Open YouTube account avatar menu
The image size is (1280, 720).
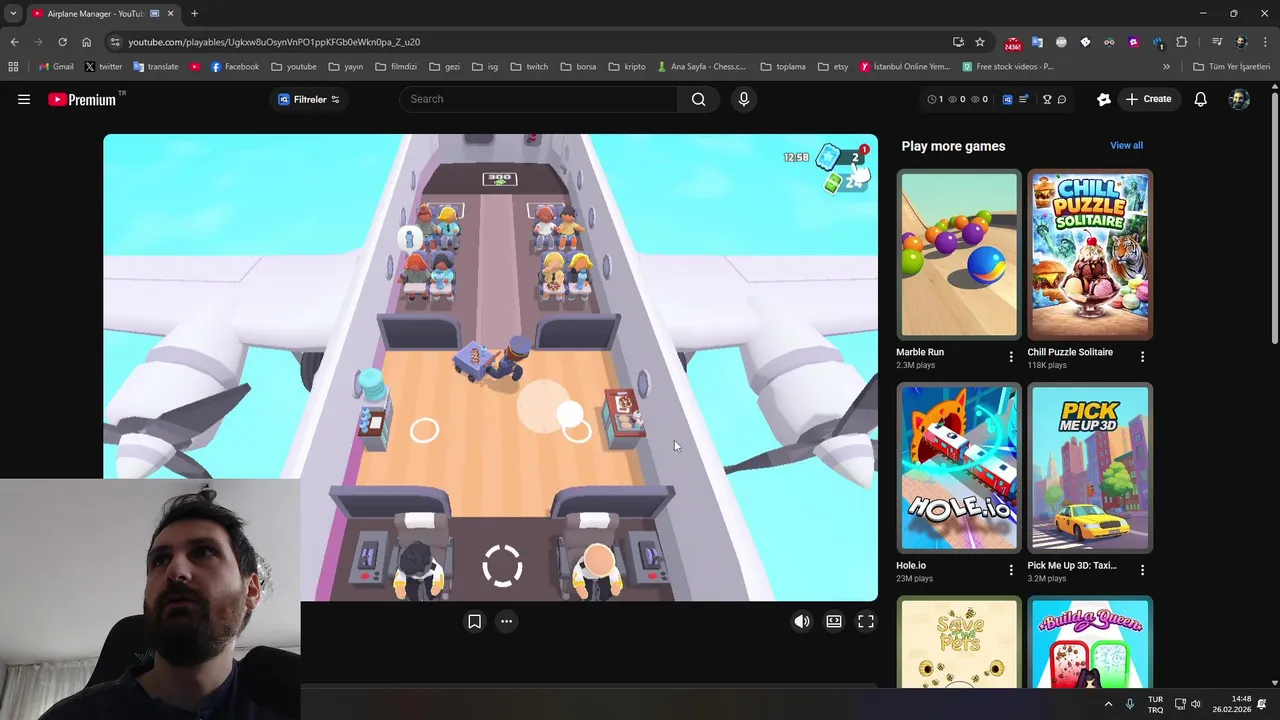[1239, 99]
